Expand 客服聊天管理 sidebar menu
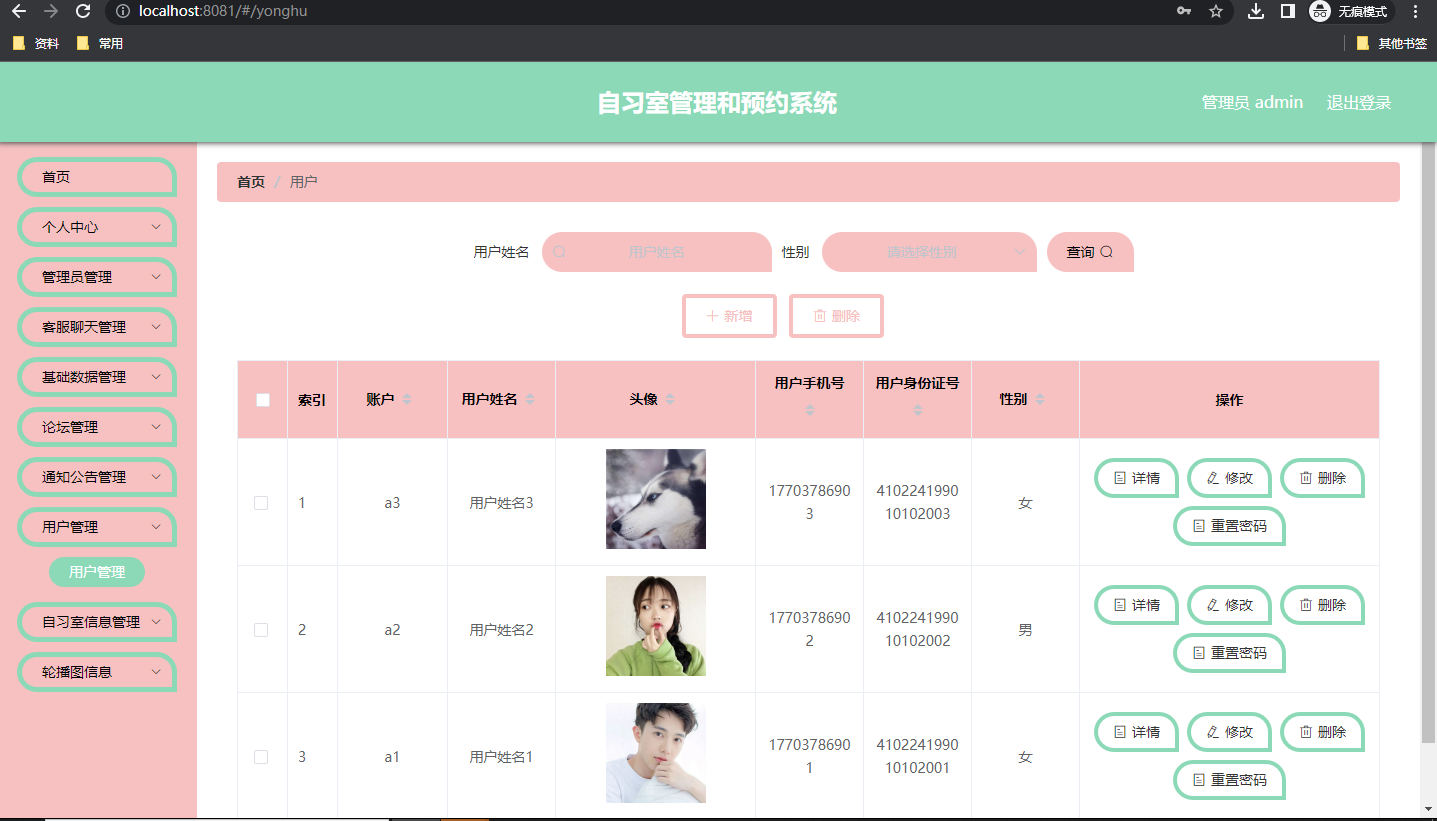Screen dimensions: 1437x821 (x=97, y=327)
